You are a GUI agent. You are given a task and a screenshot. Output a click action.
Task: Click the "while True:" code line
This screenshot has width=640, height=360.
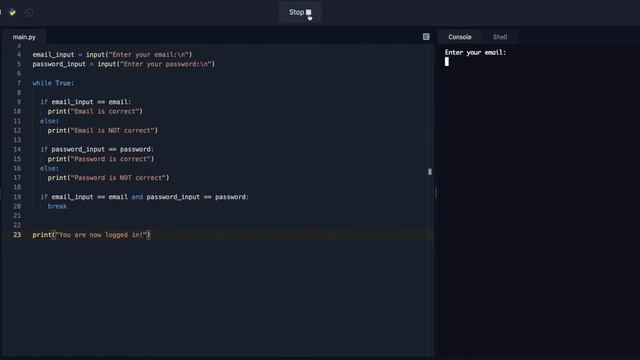(x=53, y=83)
